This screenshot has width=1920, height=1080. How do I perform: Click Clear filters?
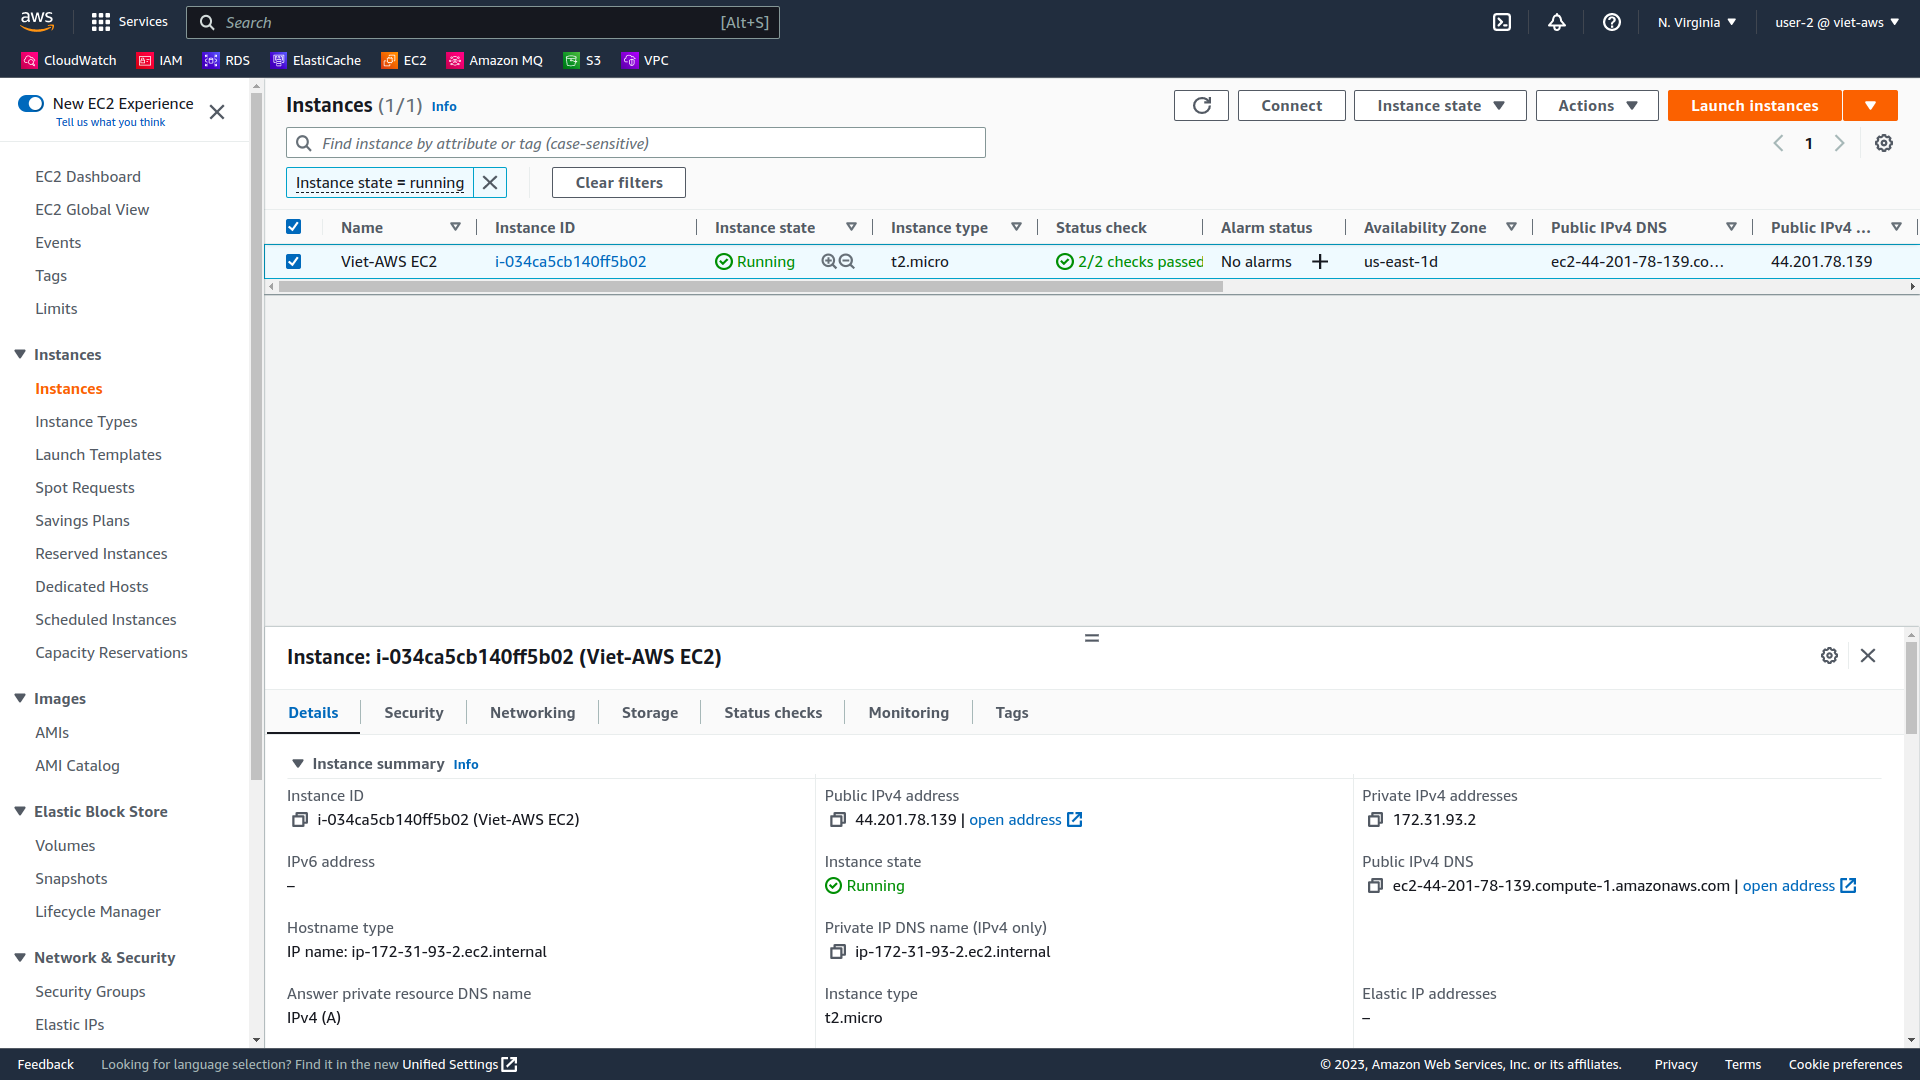tap(619, 182)
